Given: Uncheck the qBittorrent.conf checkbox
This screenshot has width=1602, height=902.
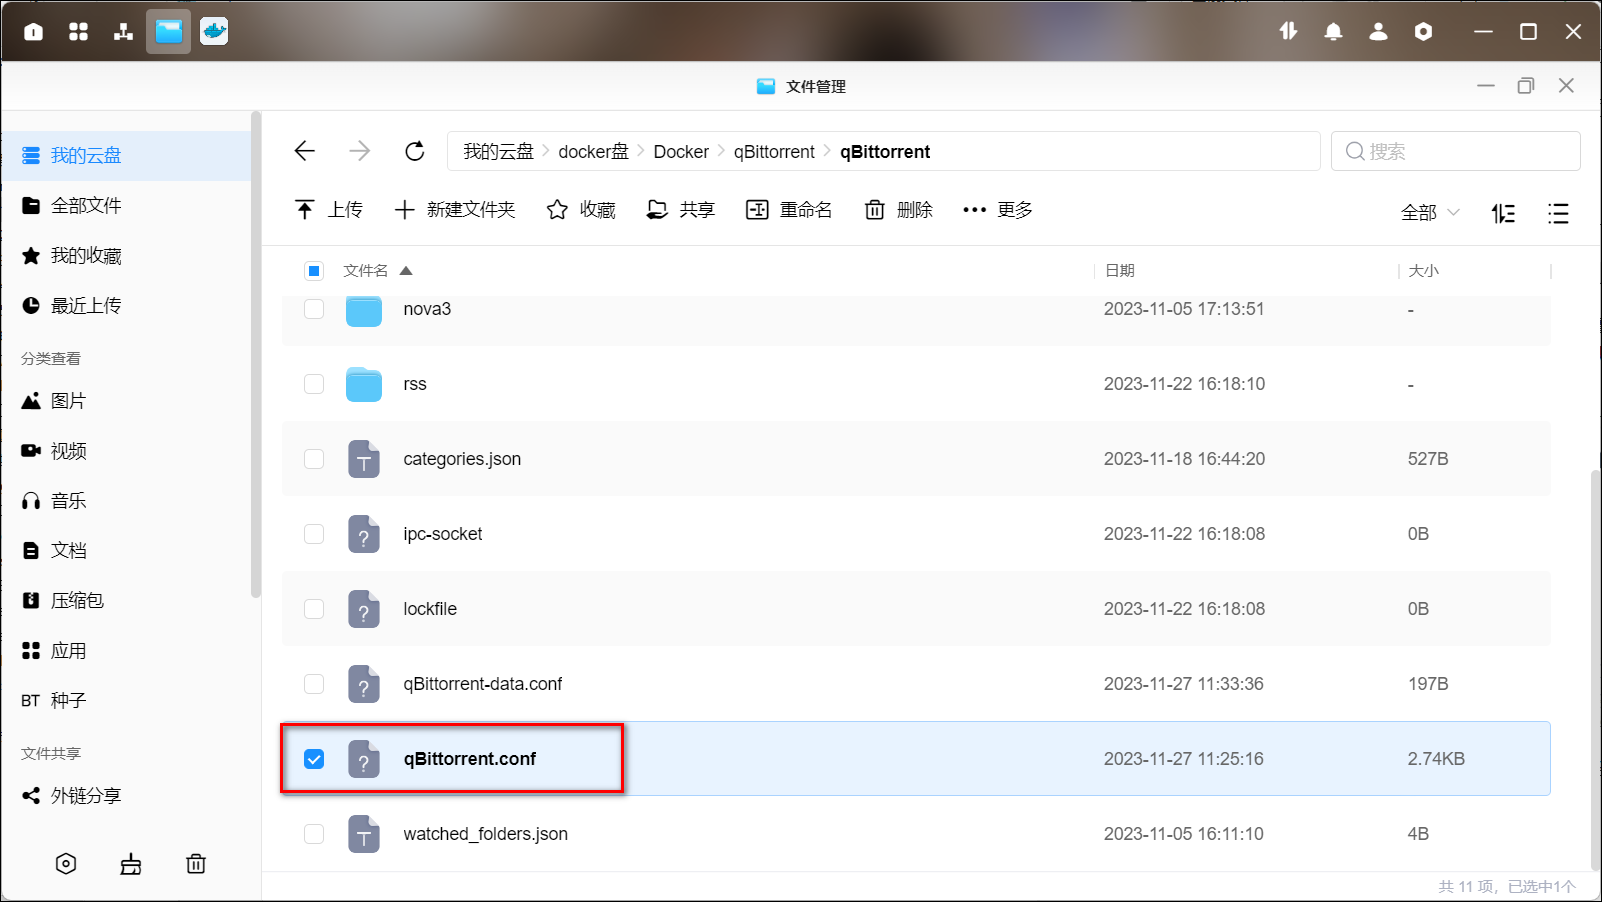Looking at the screenshot, I should pos(314,759).
